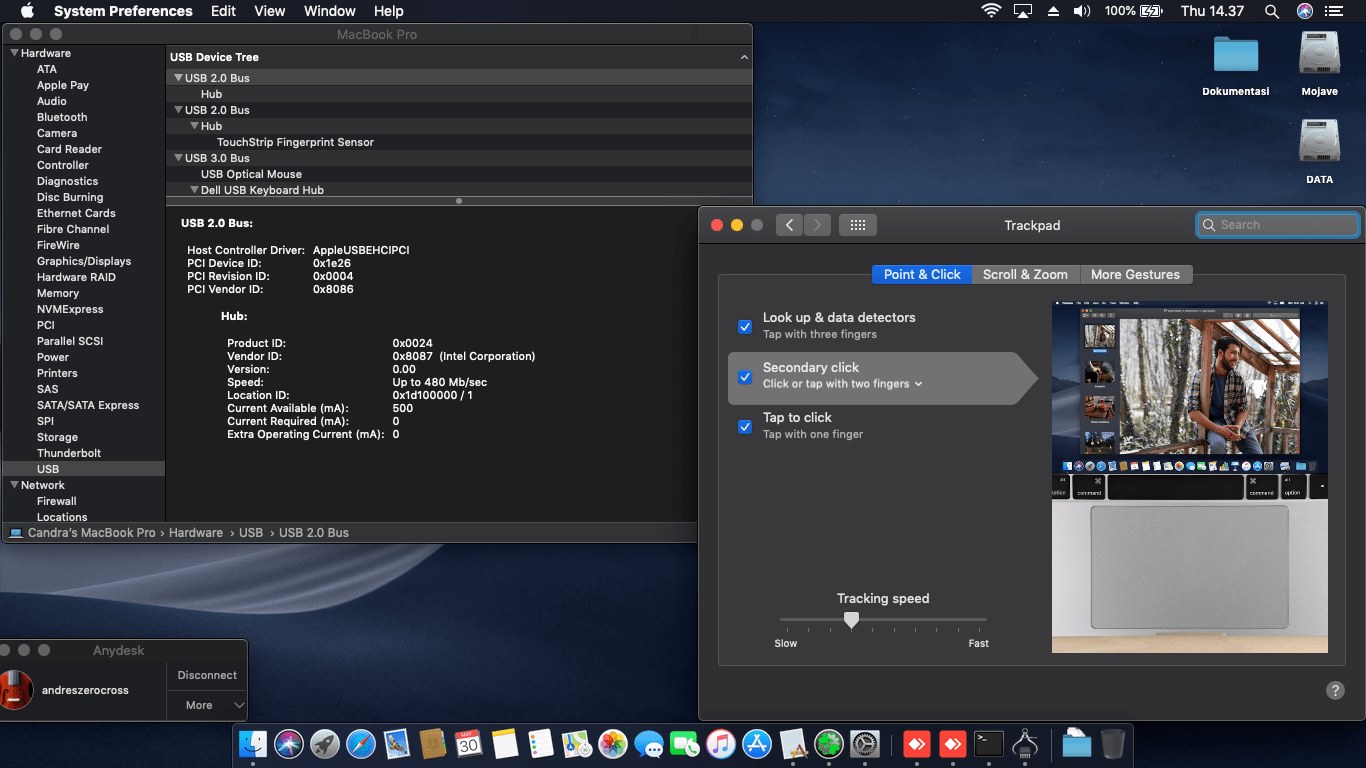Viewport: 1366px width, 768px height.
Task: Open Messages bubble icon in Dock
Action: click(x=648, y=743)
